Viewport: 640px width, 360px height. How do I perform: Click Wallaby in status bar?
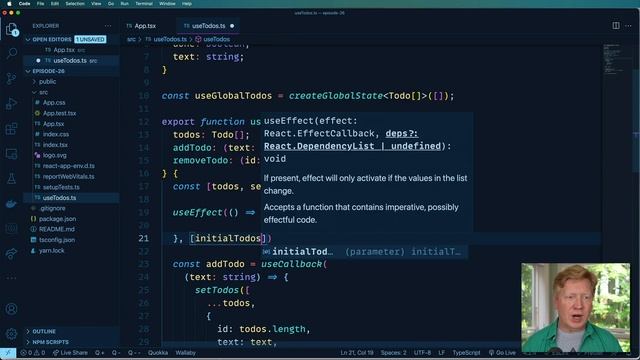click(186, 353)
